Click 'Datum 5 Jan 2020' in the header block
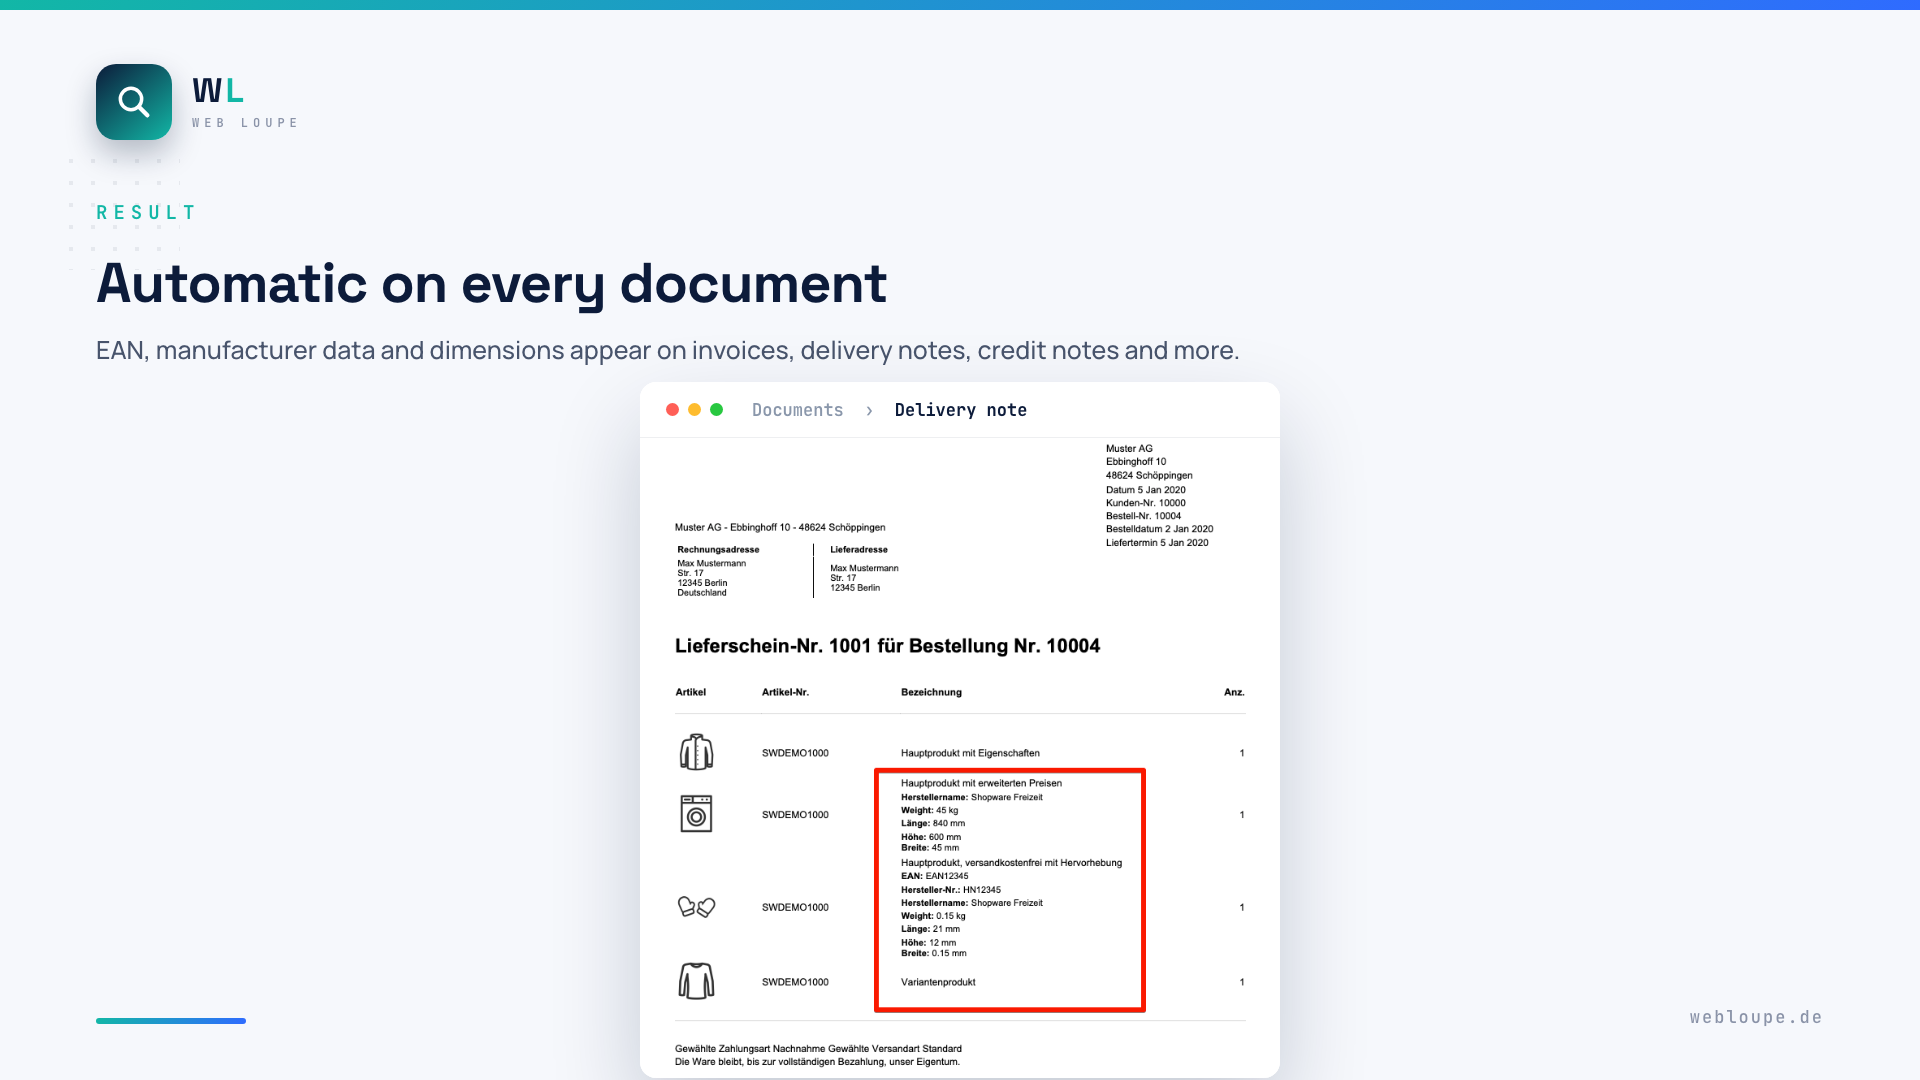Screen dimensions: 1920x1080 [1146, 490]
